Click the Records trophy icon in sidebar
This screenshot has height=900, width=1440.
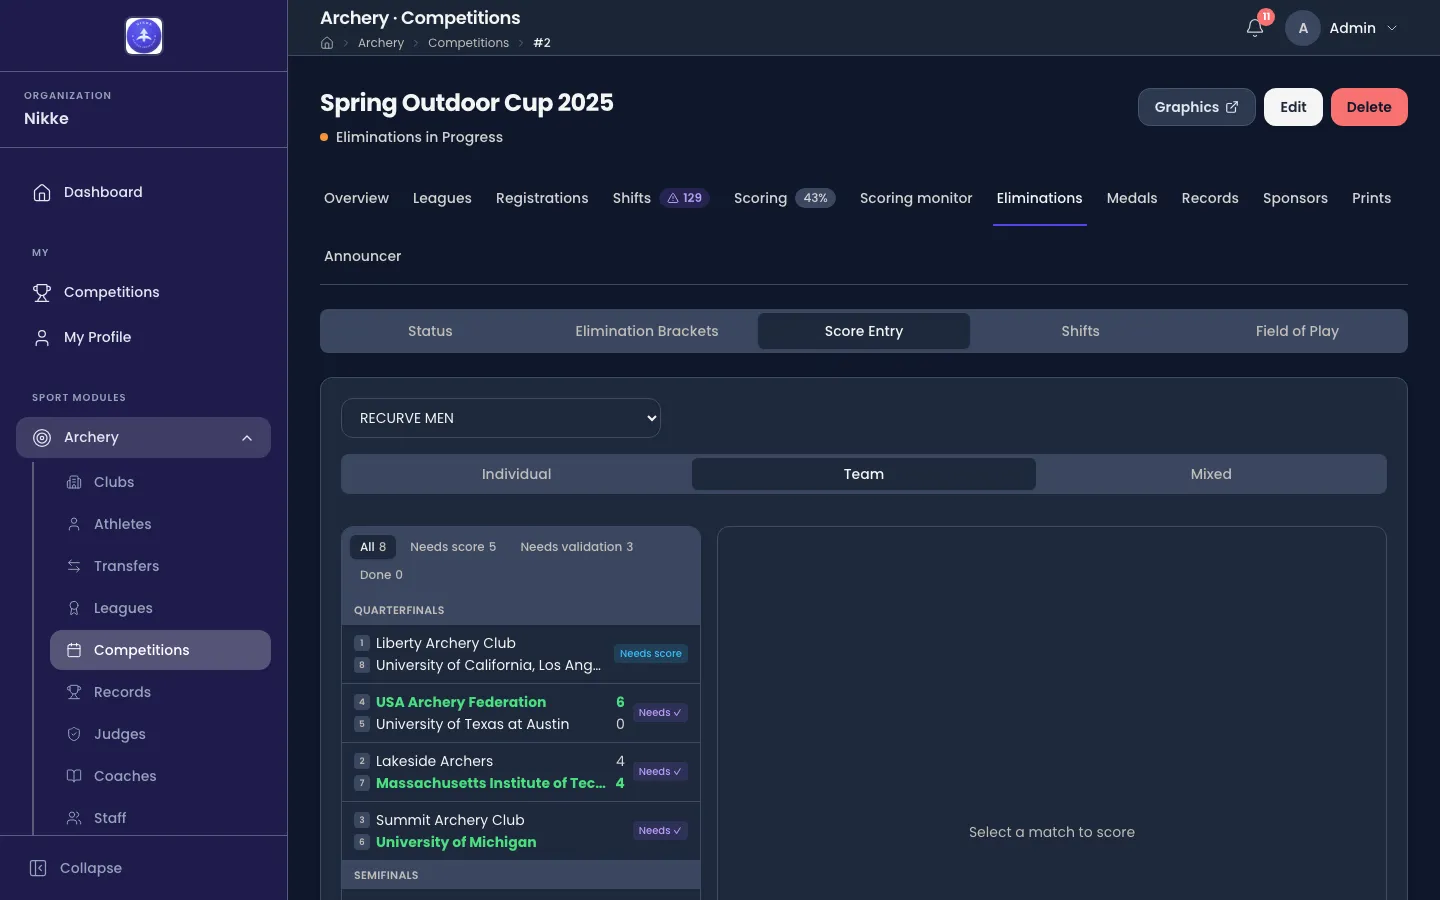point(74,692)
